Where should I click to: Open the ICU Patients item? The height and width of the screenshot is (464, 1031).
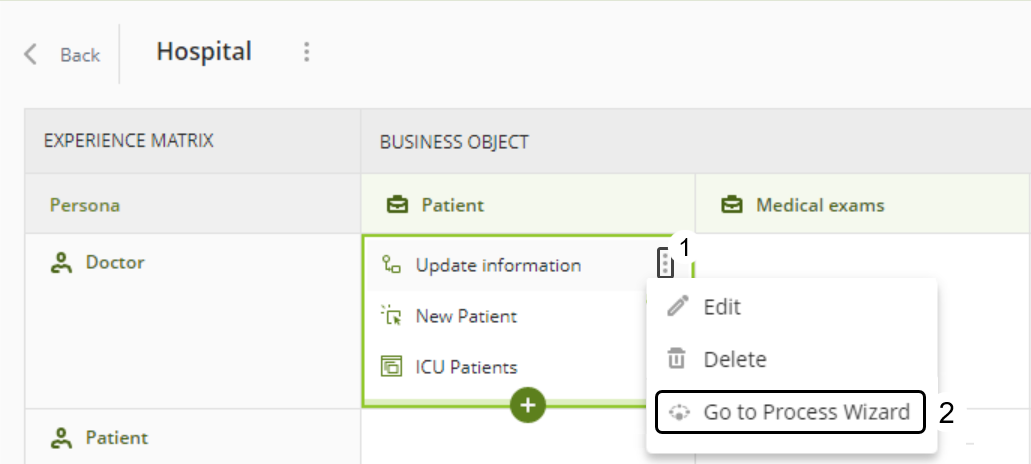pos(466,367)
